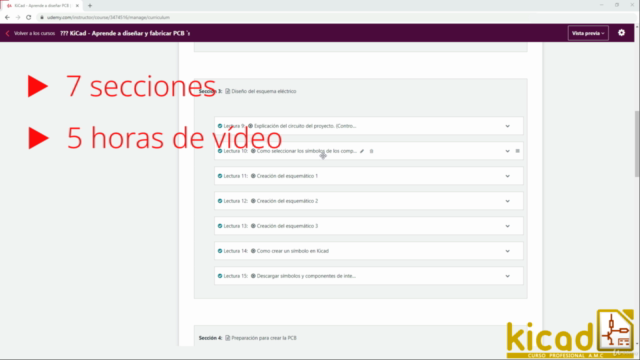Click the Lectura 12 video type icon
The image size is (640, 360).
[x=253, y=201]
